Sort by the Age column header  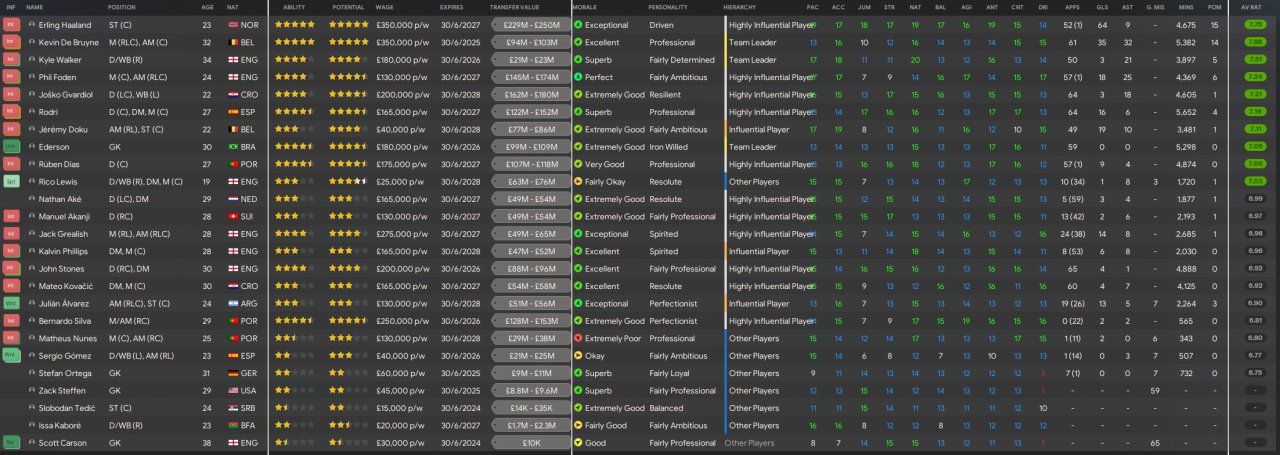pos(206,7)
